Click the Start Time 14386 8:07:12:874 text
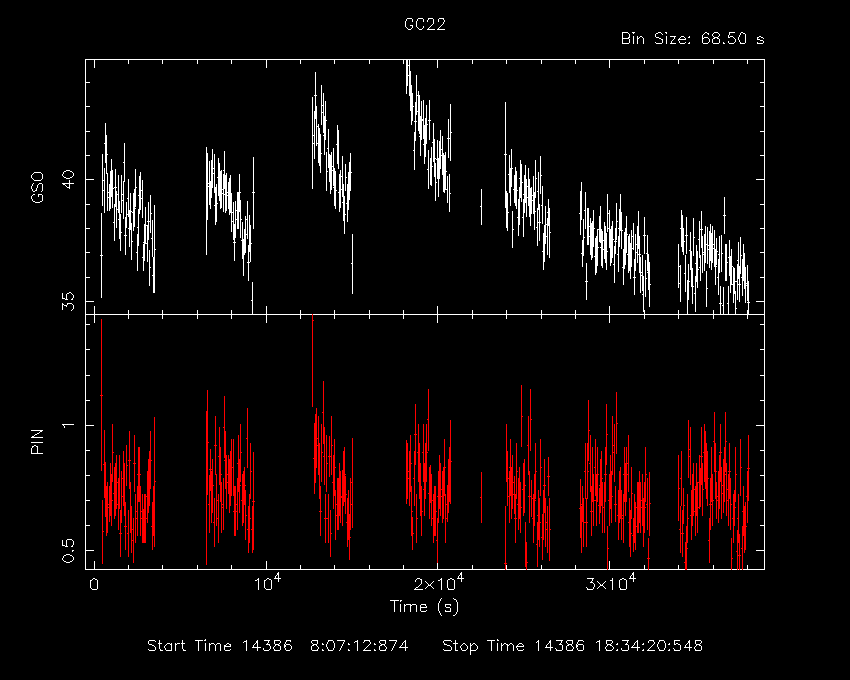Screen dimensions: 850x680 point(278,646)
